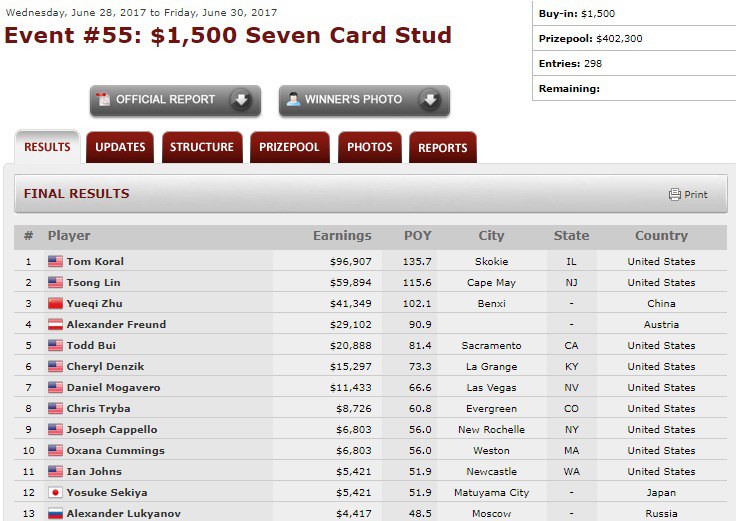Click the printer icon next to Print
The height and width of the screenshot is (521, 736).
pos(675,195)
